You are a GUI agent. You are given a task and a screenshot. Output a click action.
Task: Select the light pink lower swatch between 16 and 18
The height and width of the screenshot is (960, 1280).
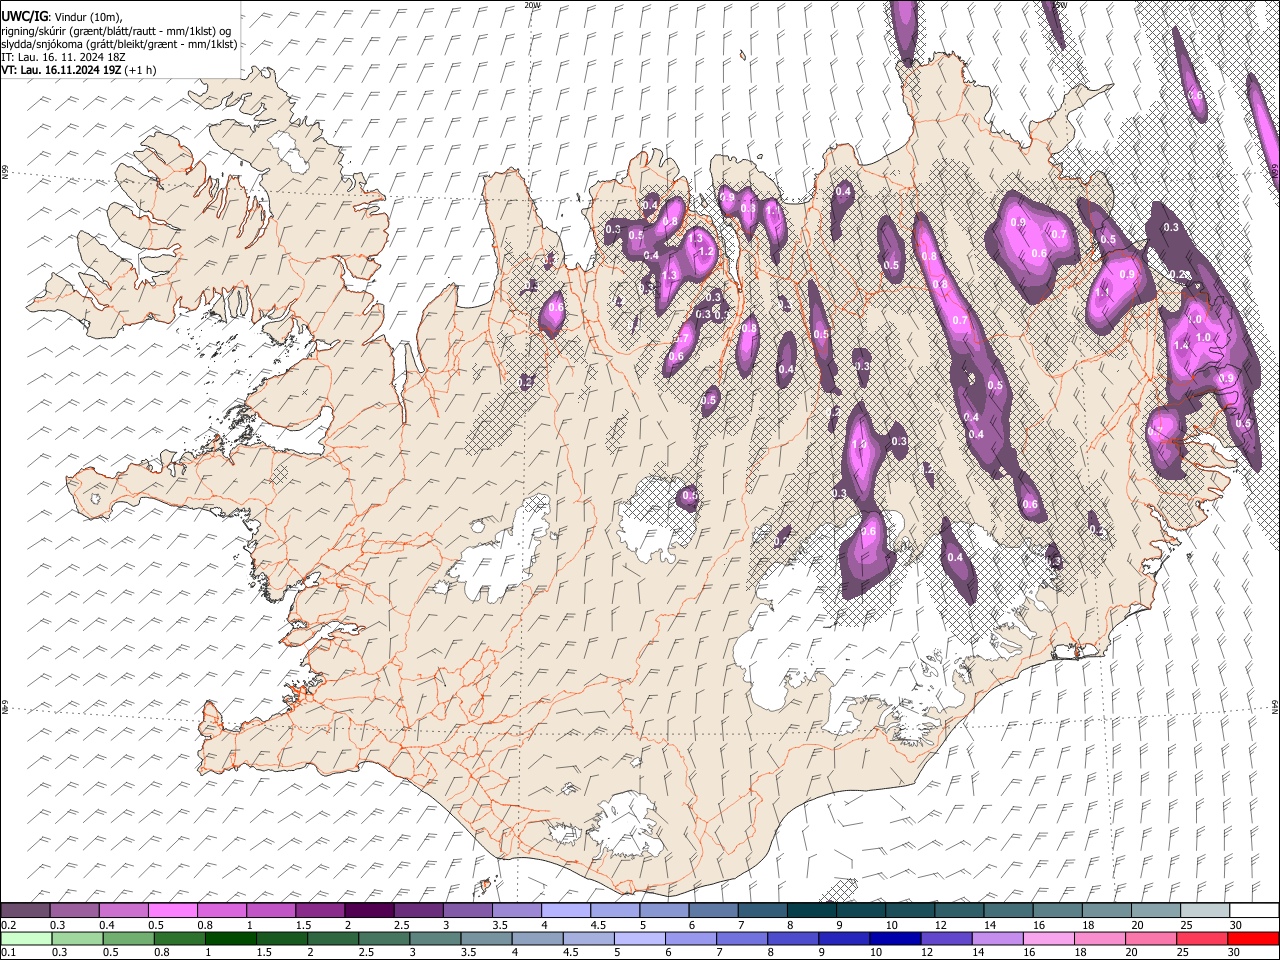[1048, 939]
